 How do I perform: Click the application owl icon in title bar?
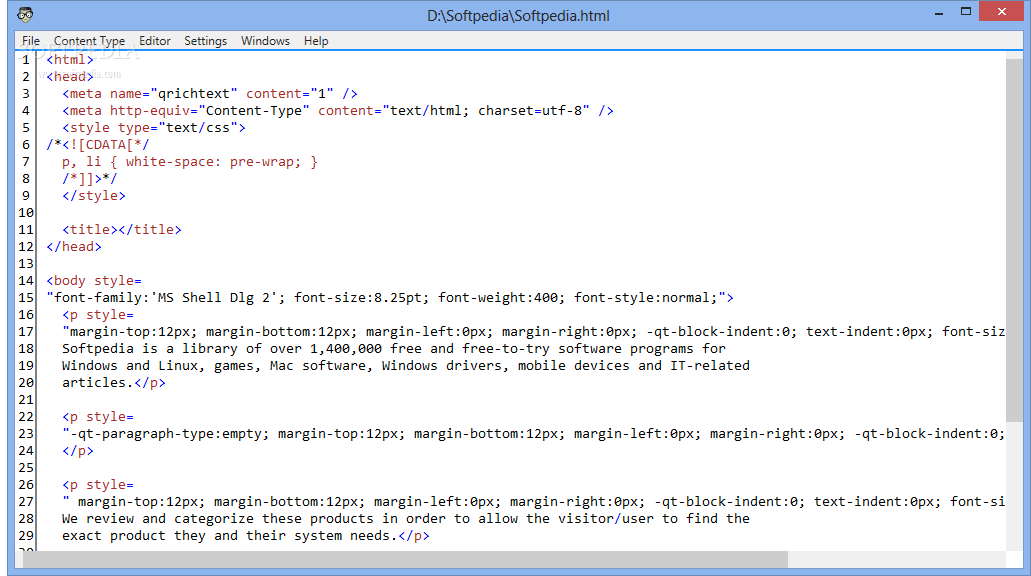point(25,14)
